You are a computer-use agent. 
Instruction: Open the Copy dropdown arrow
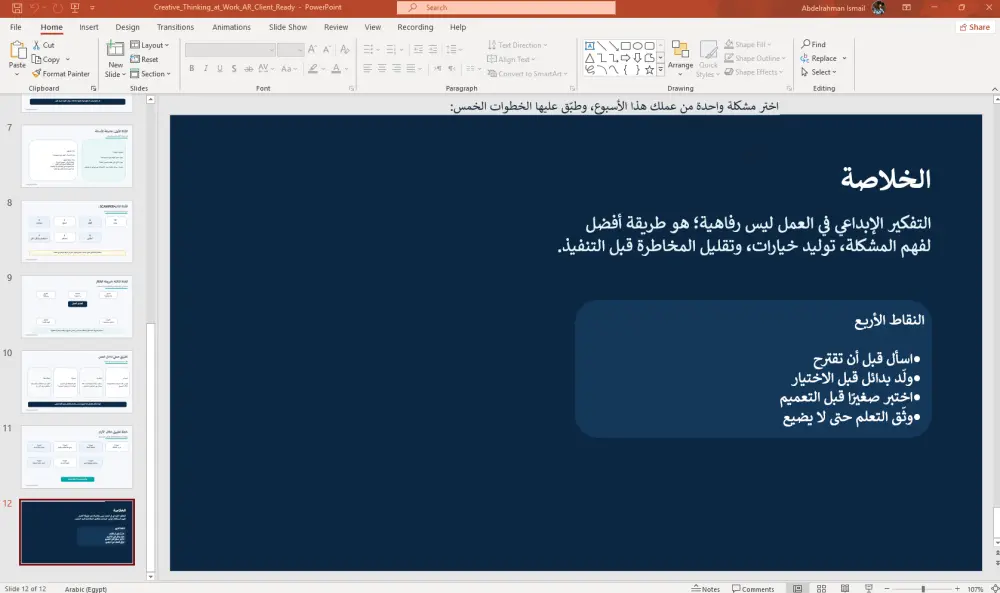(68, 59)
